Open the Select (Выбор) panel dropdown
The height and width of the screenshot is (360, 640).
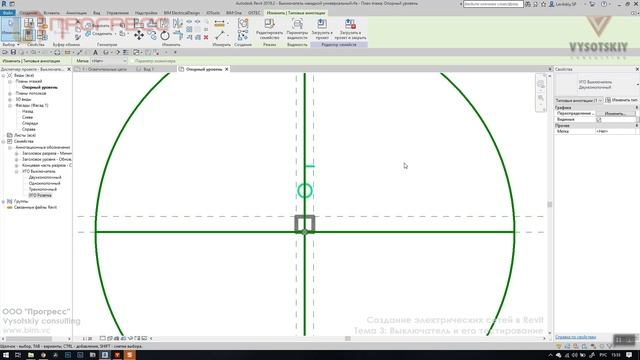[11, 44]
